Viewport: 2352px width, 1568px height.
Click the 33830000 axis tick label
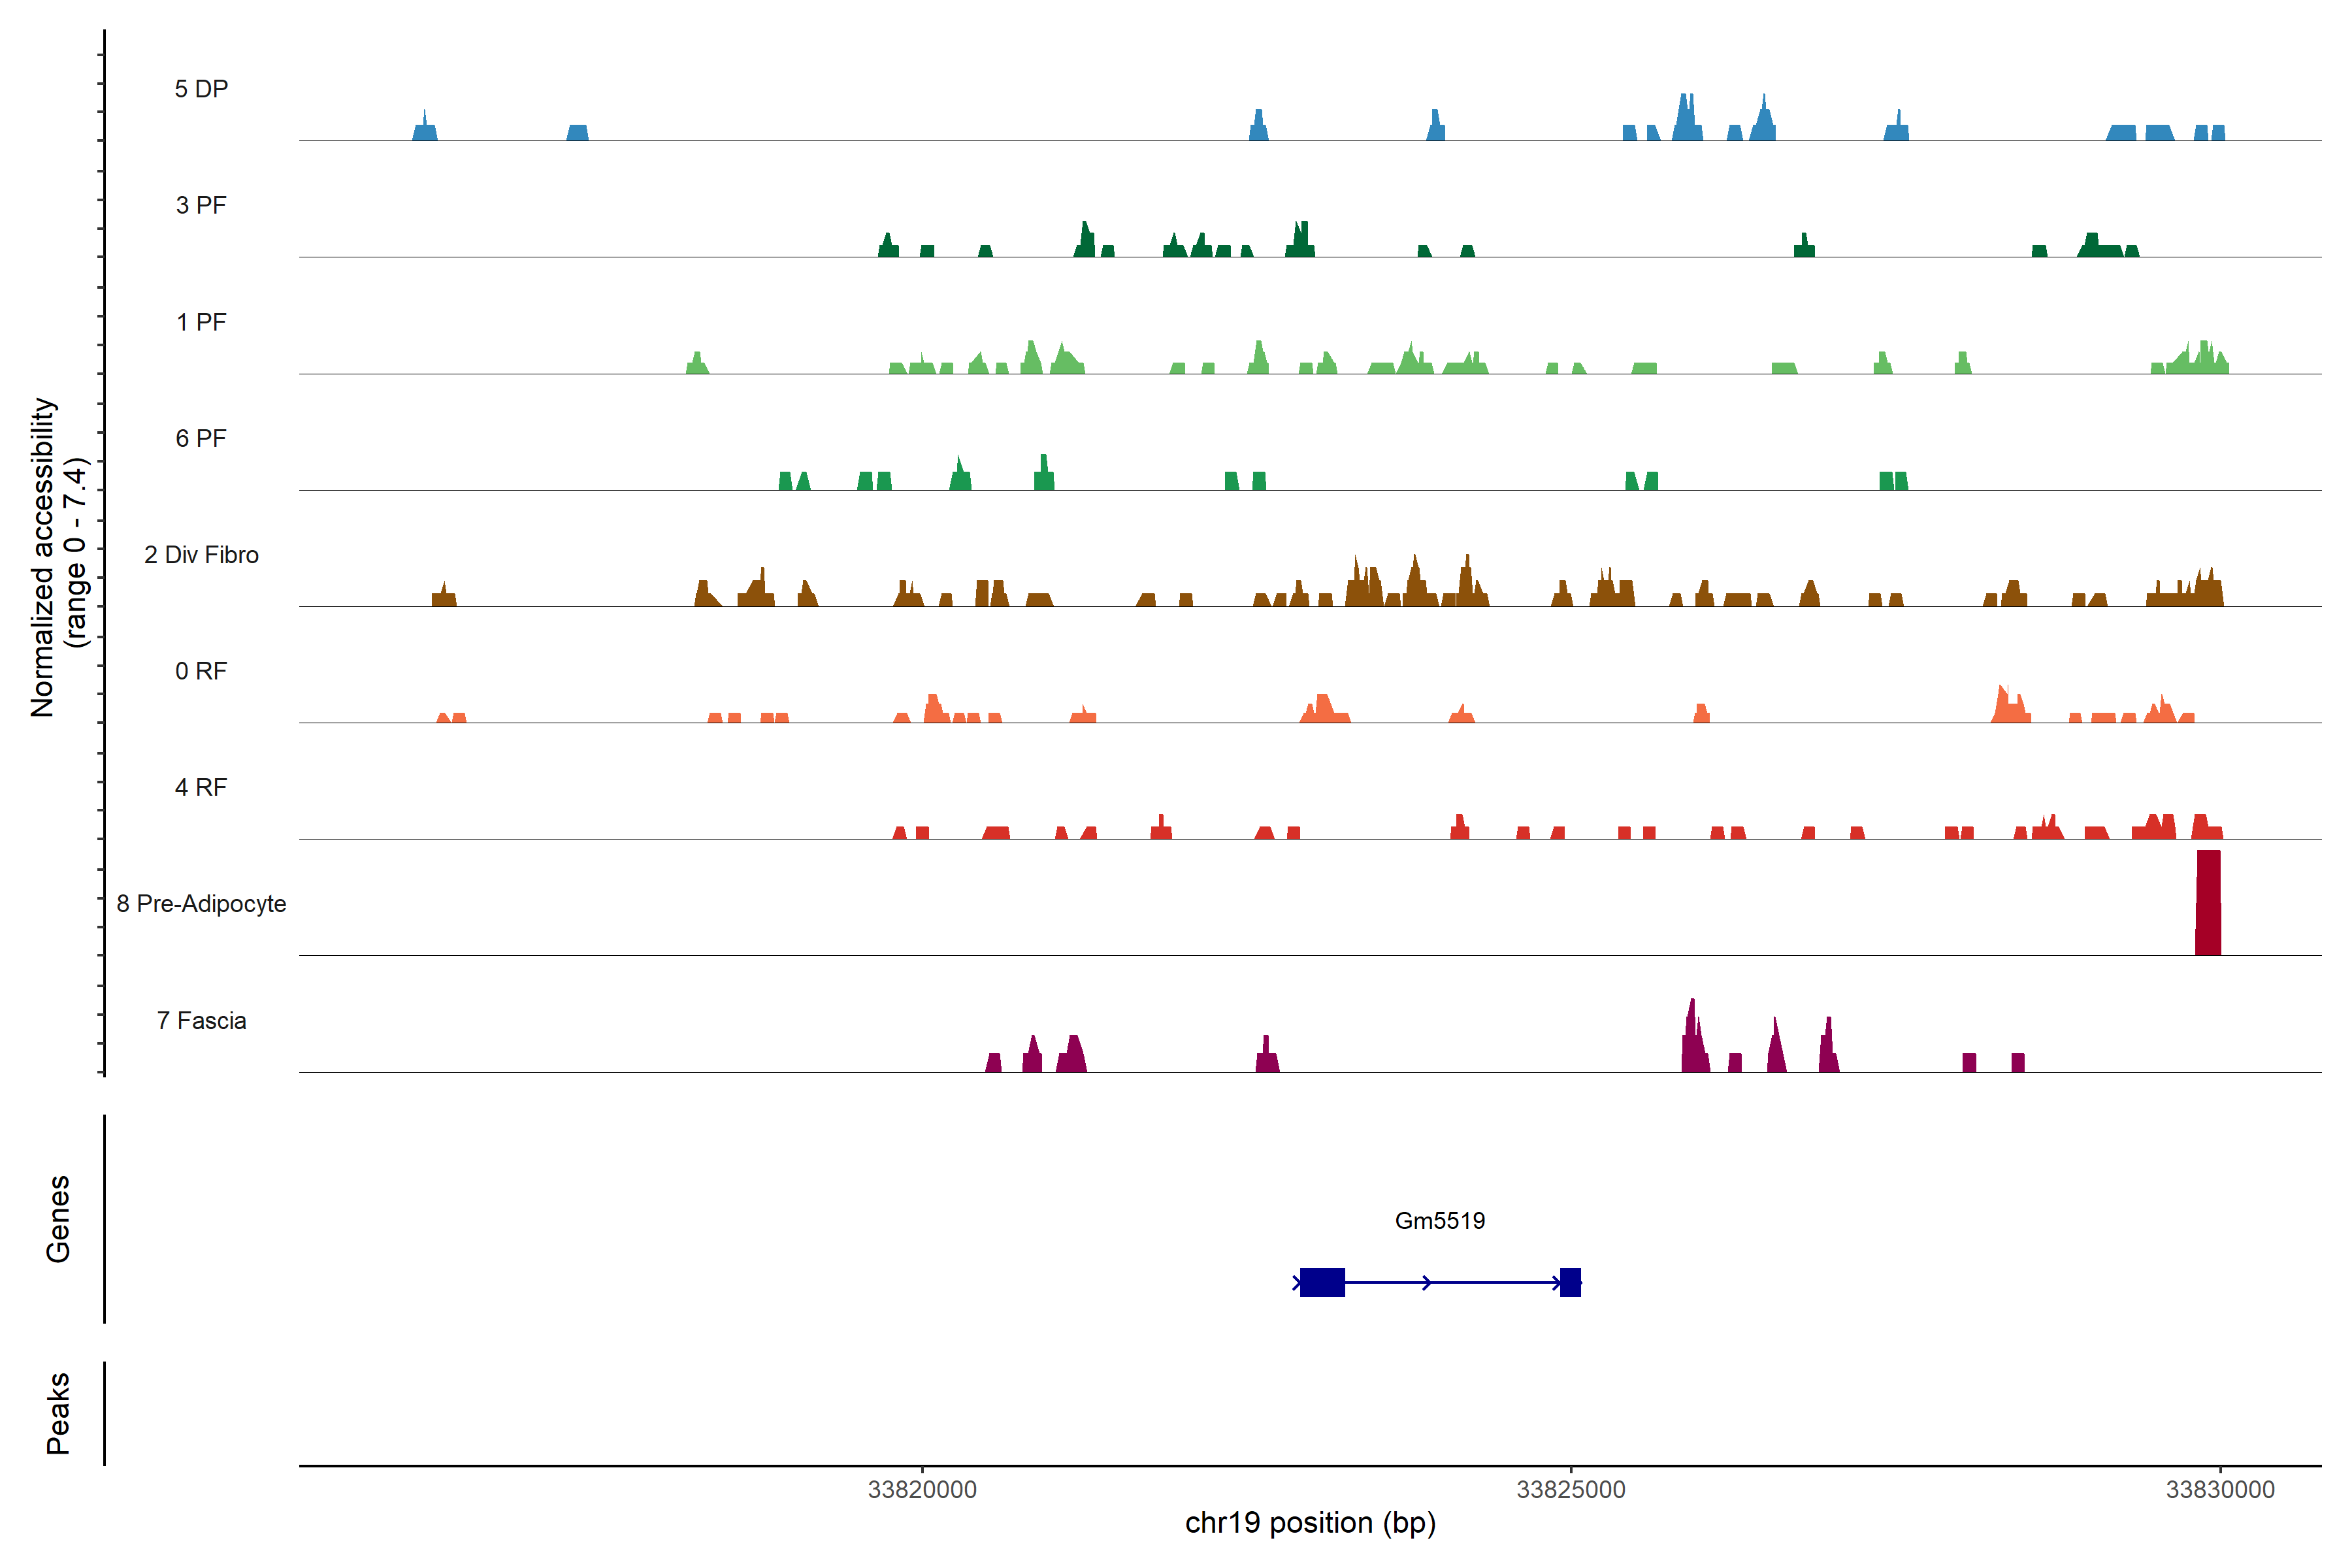click(x=2220, y=1489)
